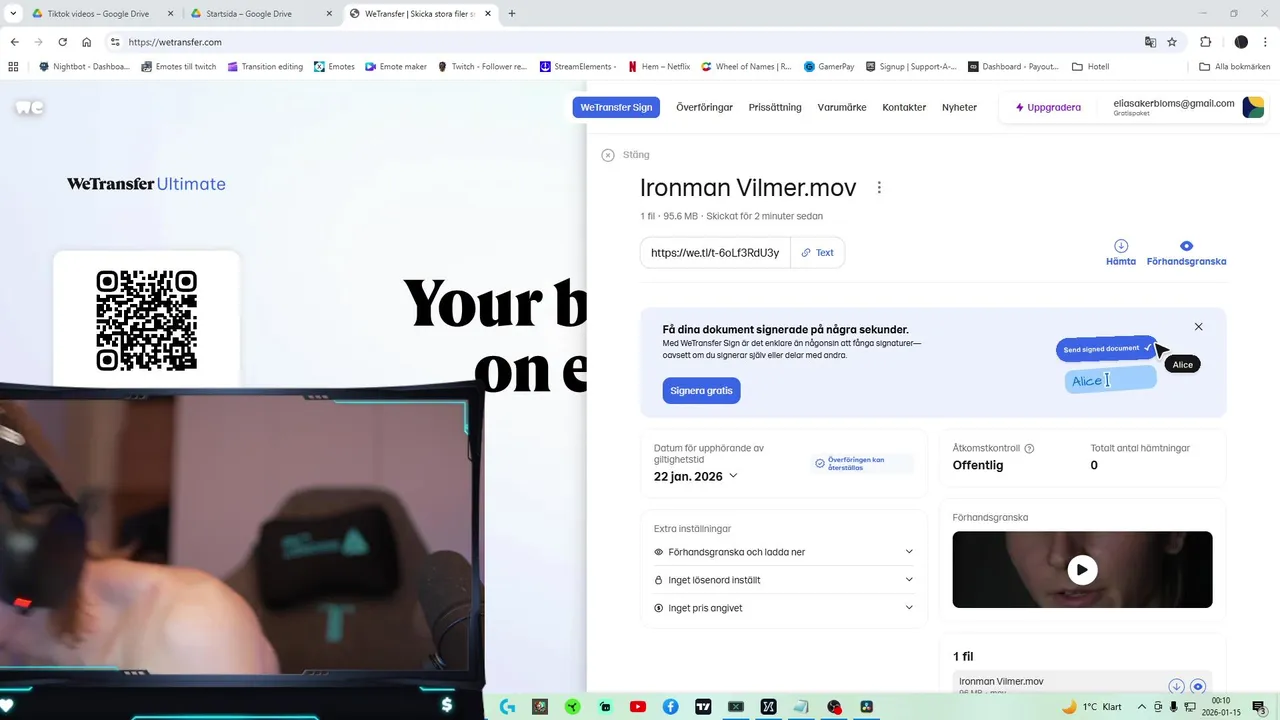Screen dimensions: 1280x720
Task: Open the Chrome three-dot menu
Action: [1266, 42]
